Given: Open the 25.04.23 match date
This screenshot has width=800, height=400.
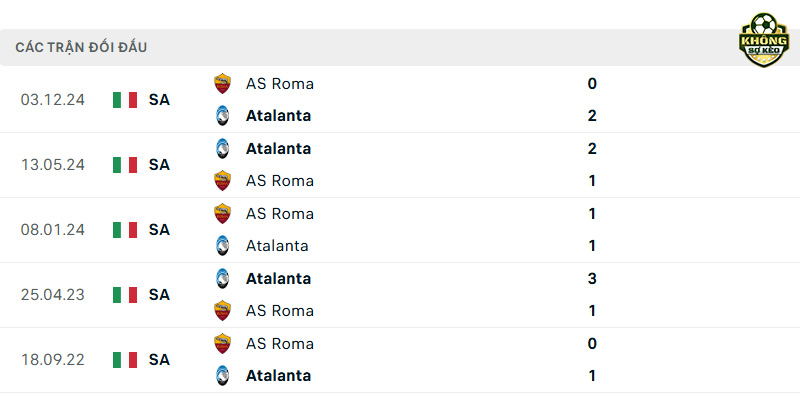Looking at the screenshot, I should pos(53,295).
